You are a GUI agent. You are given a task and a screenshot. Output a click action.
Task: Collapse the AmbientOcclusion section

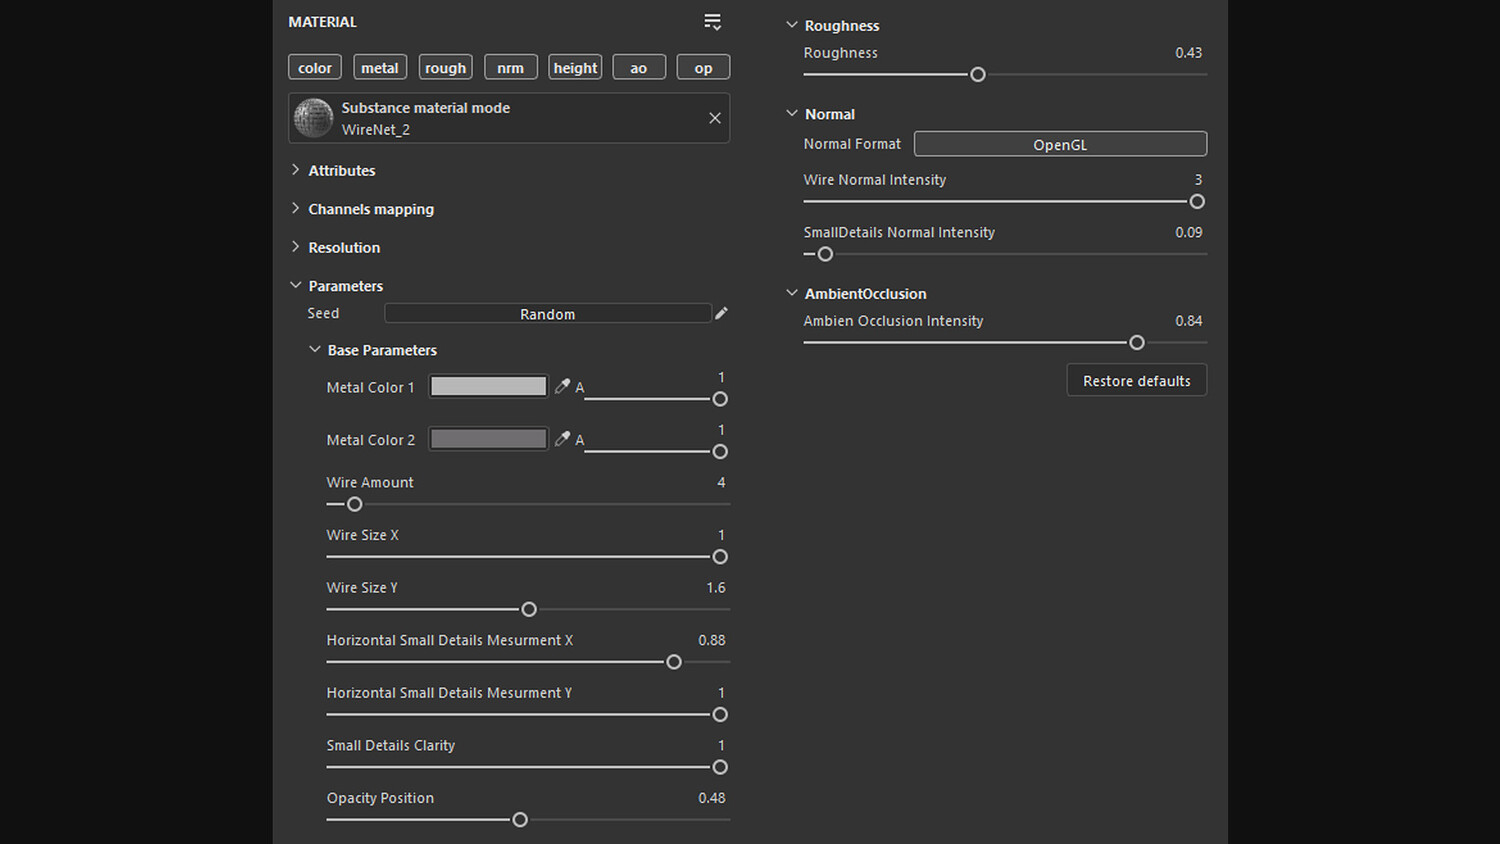click(x=792, y=293)
